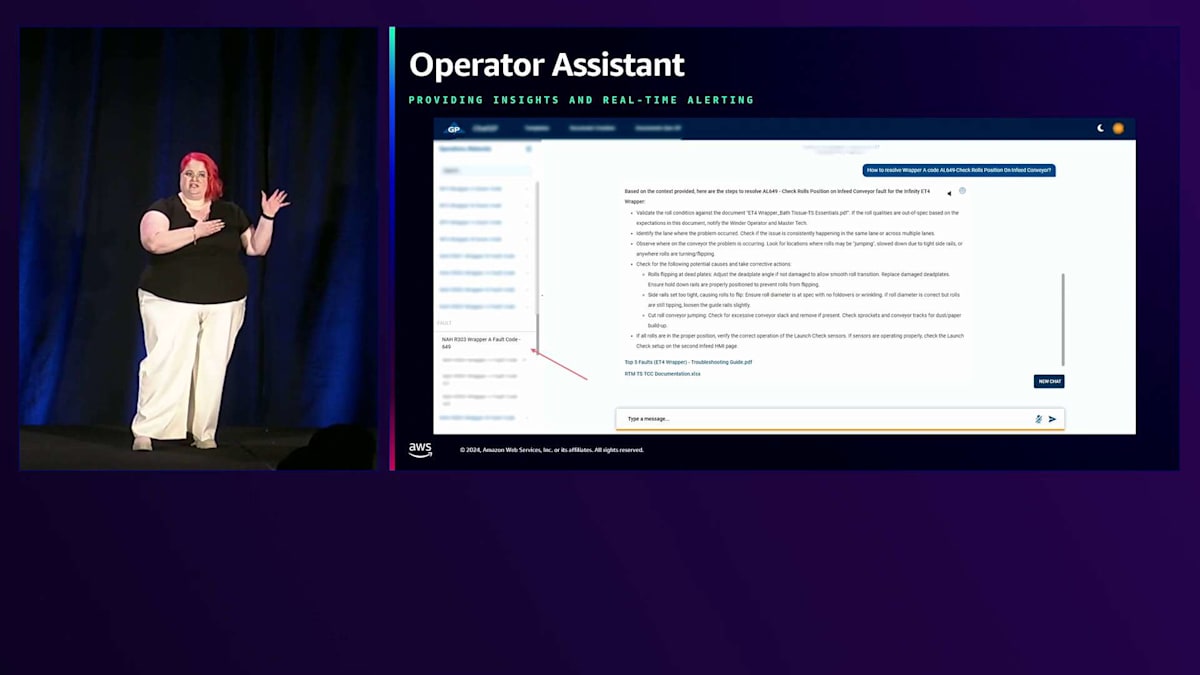Click the GP logo in the header
Viewport: 1200px width, 675px height.
454,128
